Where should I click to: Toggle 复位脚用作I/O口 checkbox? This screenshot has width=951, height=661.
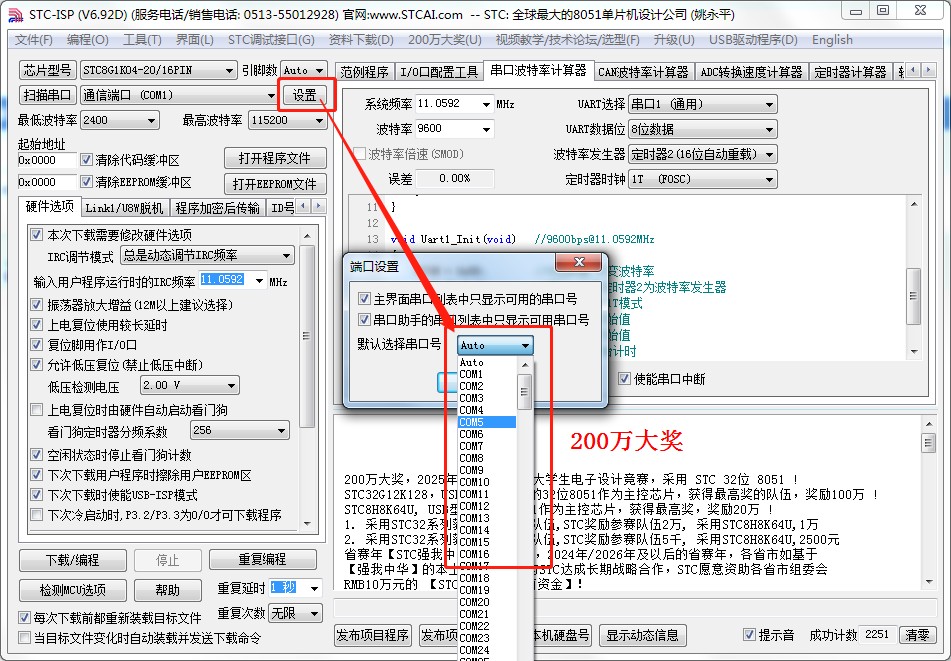(x=37, y=344)
